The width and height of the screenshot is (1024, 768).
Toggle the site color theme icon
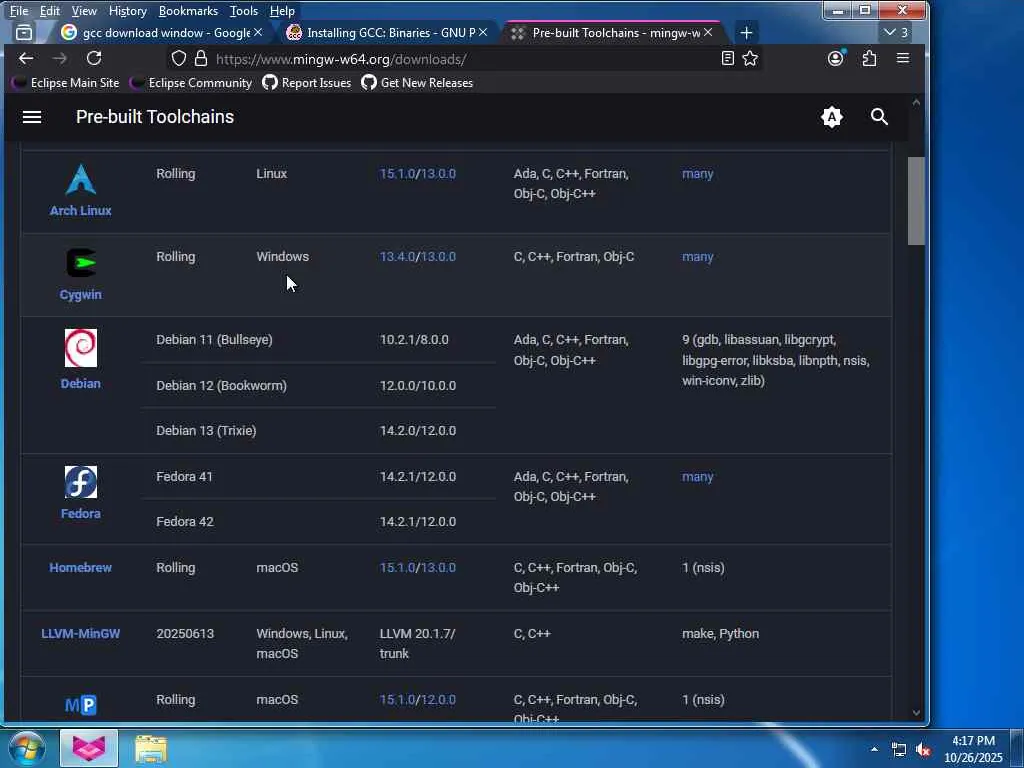[x=831, y=117]
